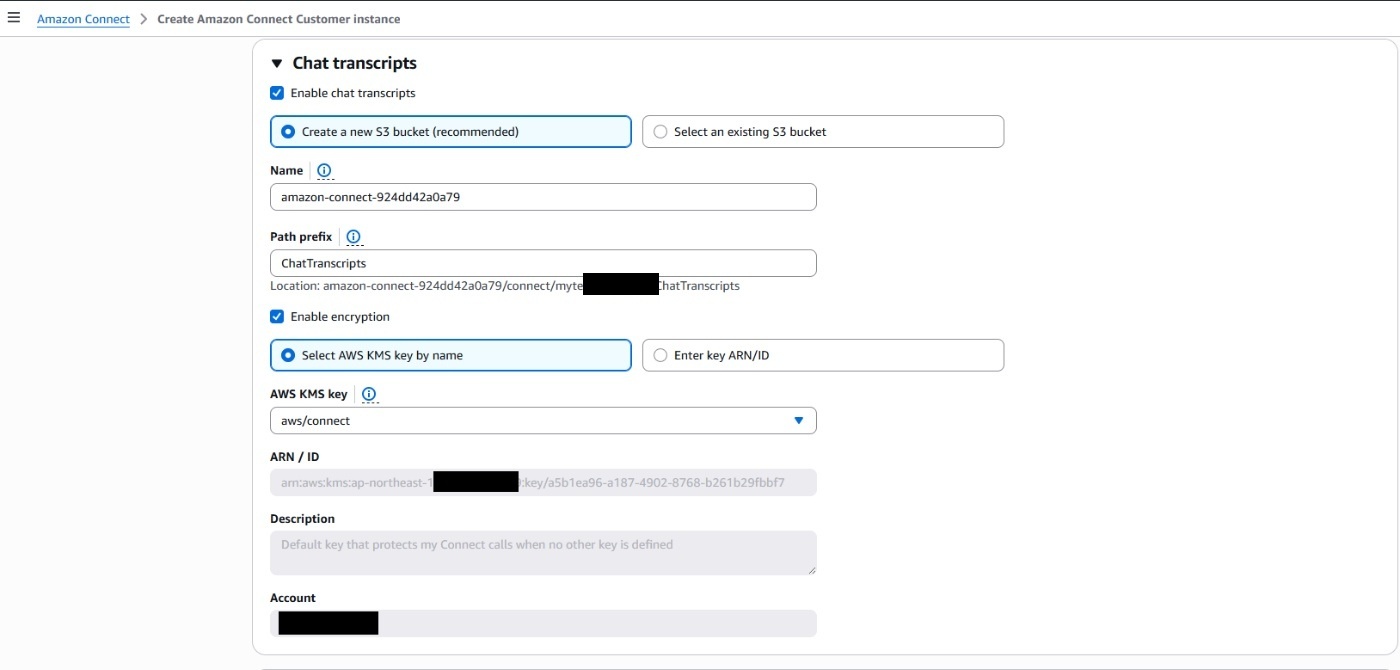The height and width of the screenshot is (670, 1400).
Task: Click the disabled Account field
Action: pyautogui.click(x=543, y=623)
